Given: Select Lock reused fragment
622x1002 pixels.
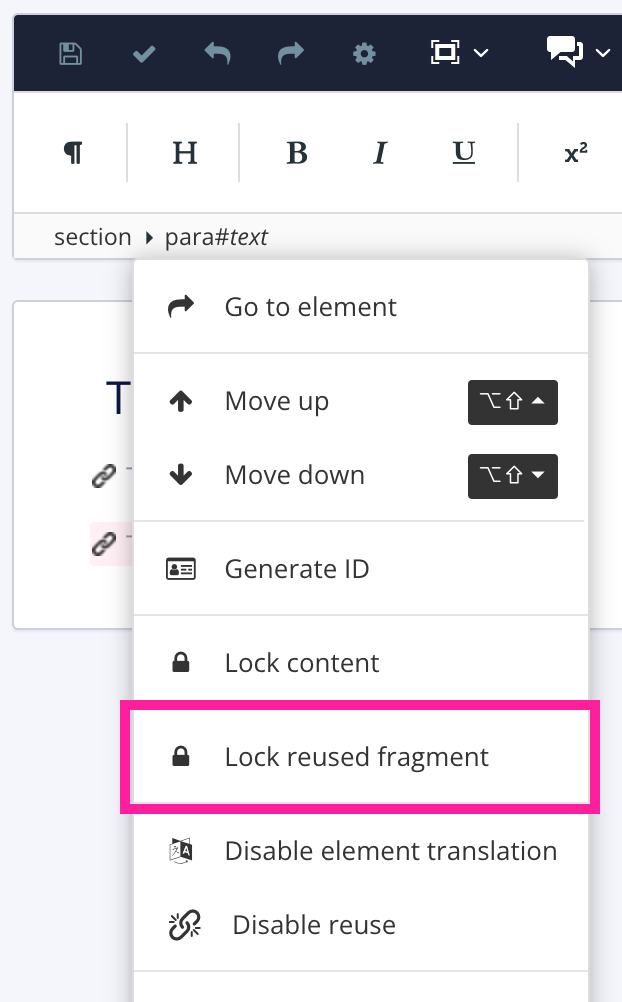Looking at the screenshot, I should (356, 757).
